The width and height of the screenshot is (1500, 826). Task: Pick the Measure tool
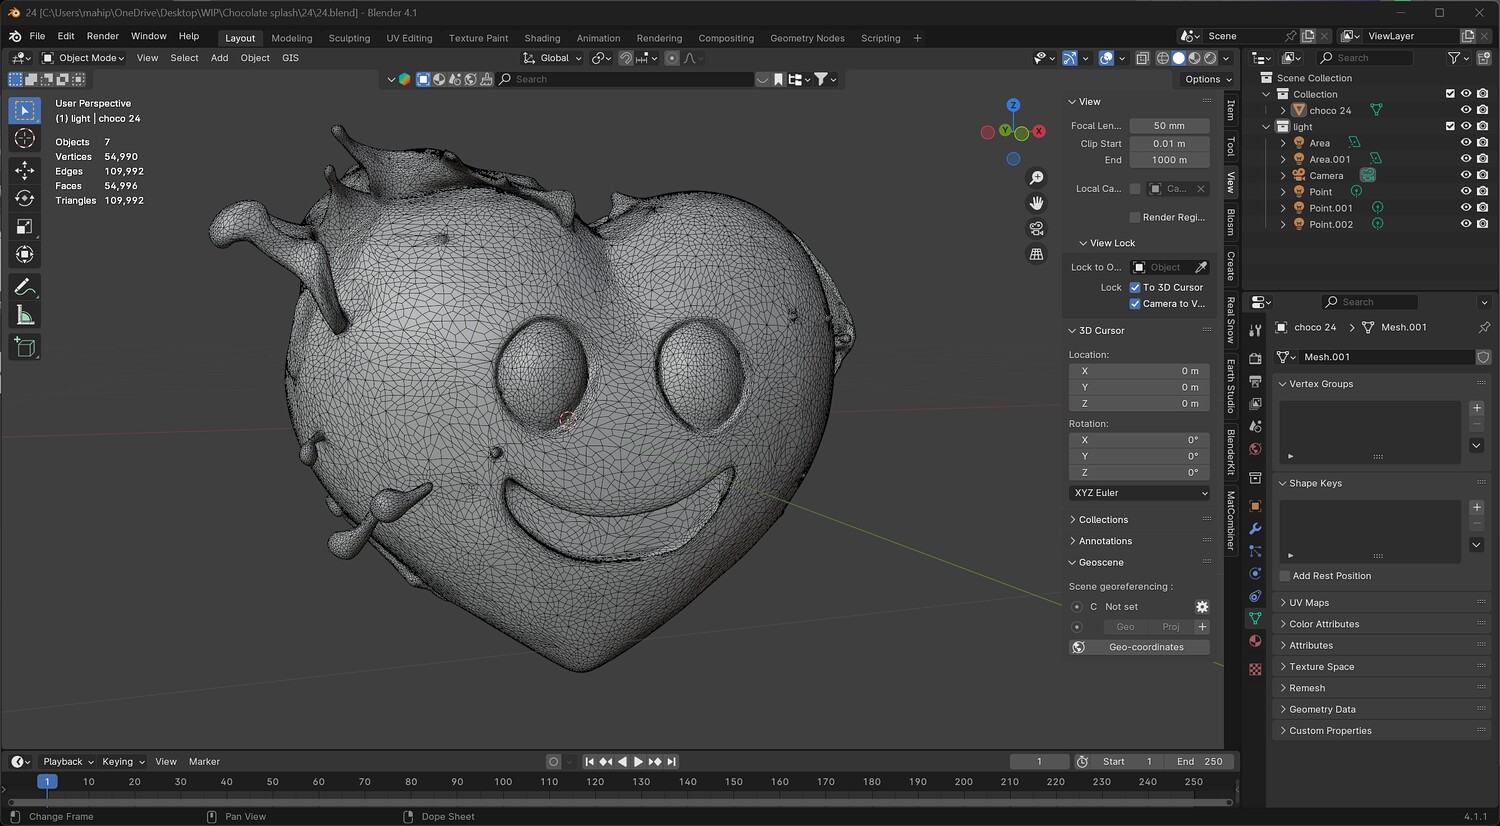click(x=25, y=316)
